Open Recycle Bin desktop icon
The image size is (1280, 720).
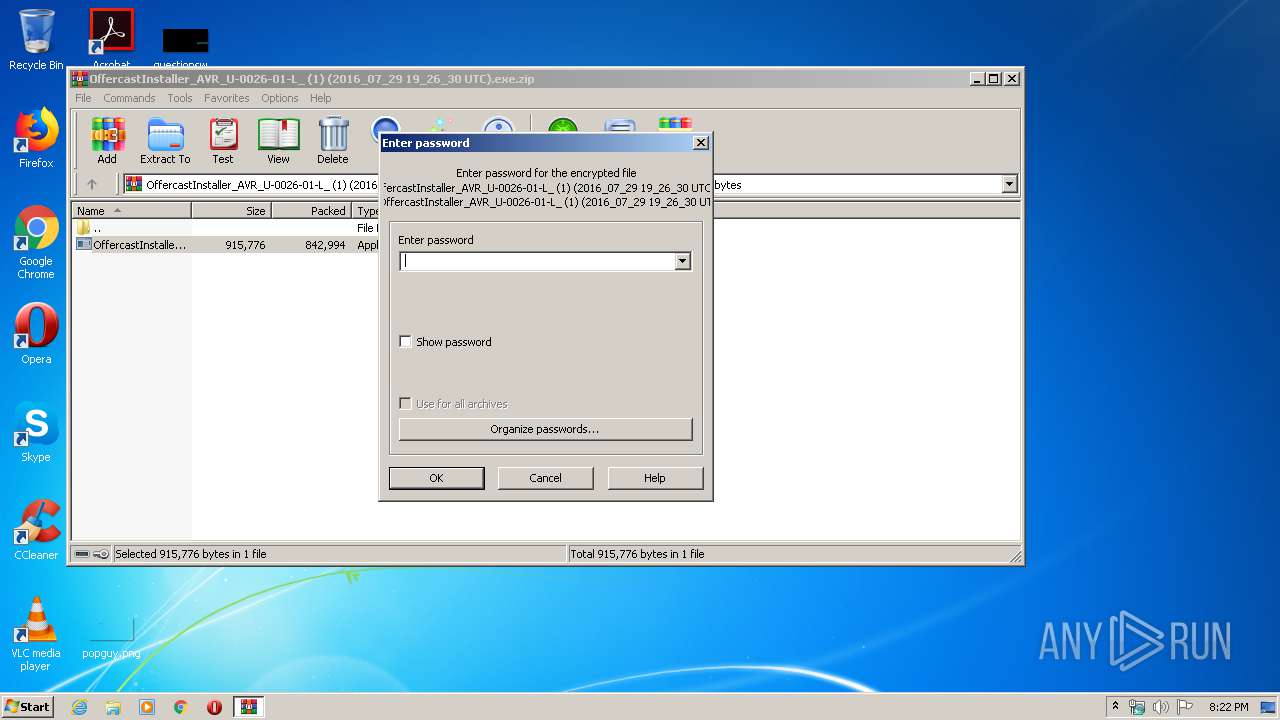point(36,40)
